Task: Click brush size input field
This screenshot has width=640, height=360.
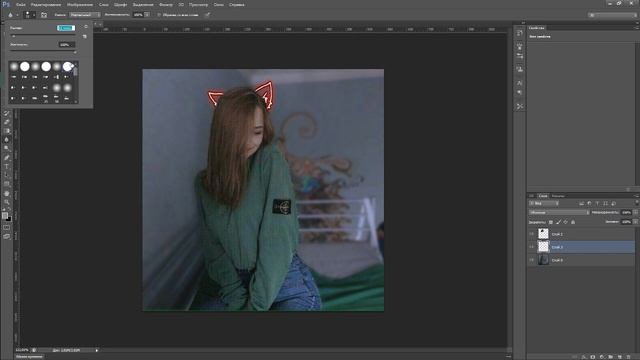Action: 66,28
